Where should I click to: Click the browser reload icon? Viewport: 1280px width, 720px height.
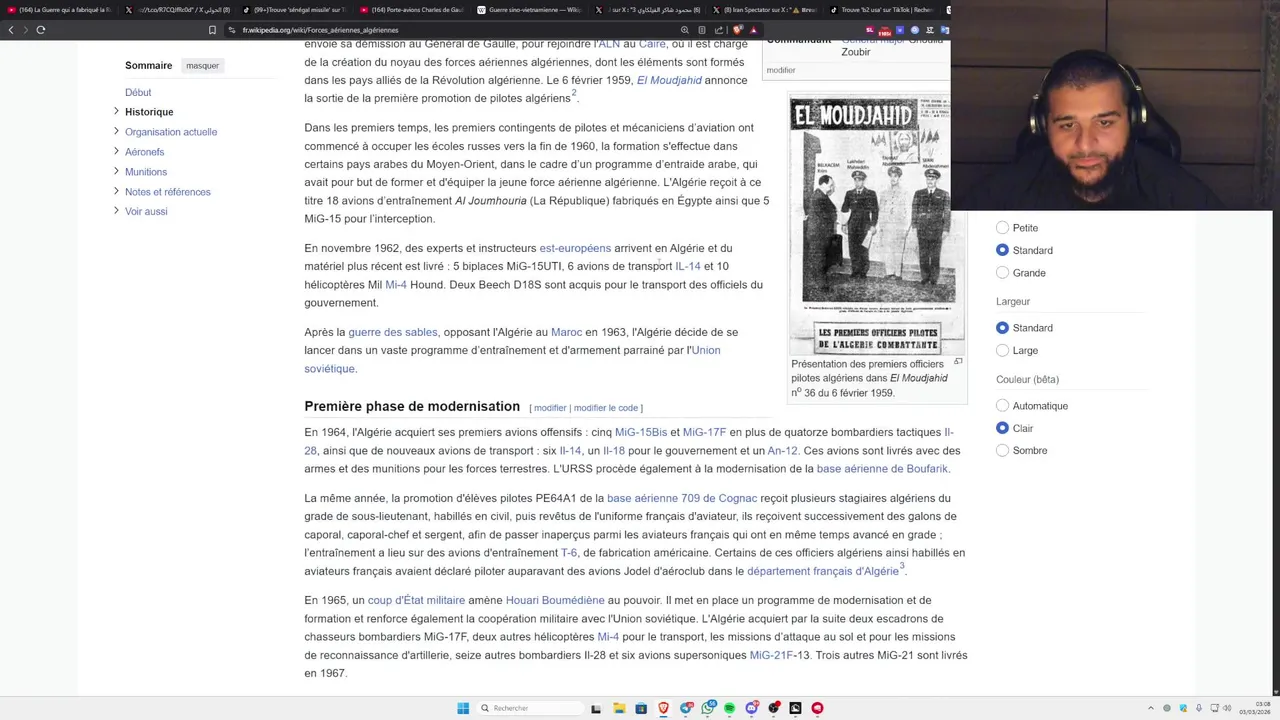tap(41, 30)
